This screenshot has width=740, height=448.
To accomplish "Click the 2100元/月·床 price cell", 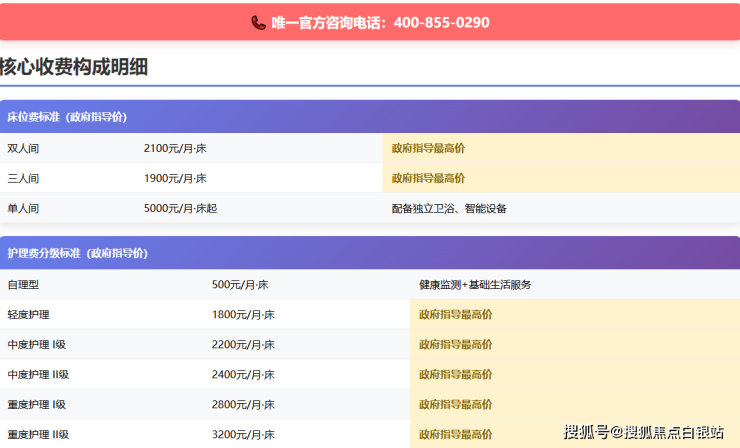I will (175, 148).
